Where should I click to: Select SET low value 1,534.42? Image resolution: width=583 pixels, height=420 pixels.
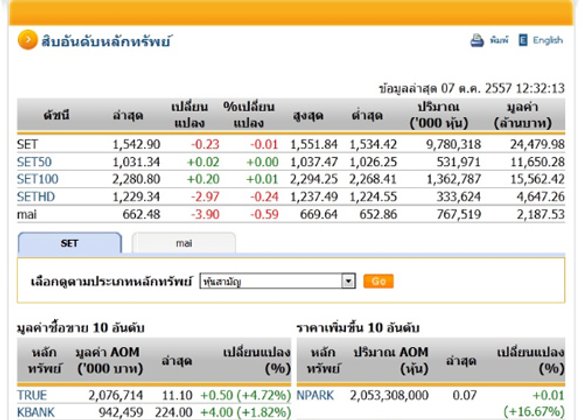[373, 144]
